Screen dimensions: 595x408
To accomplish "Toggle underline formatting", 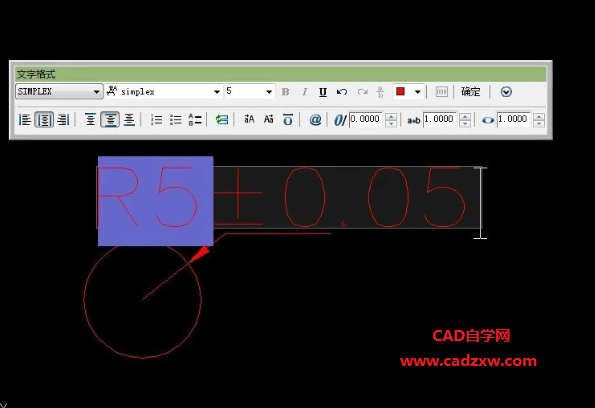I will click(323, 92).
